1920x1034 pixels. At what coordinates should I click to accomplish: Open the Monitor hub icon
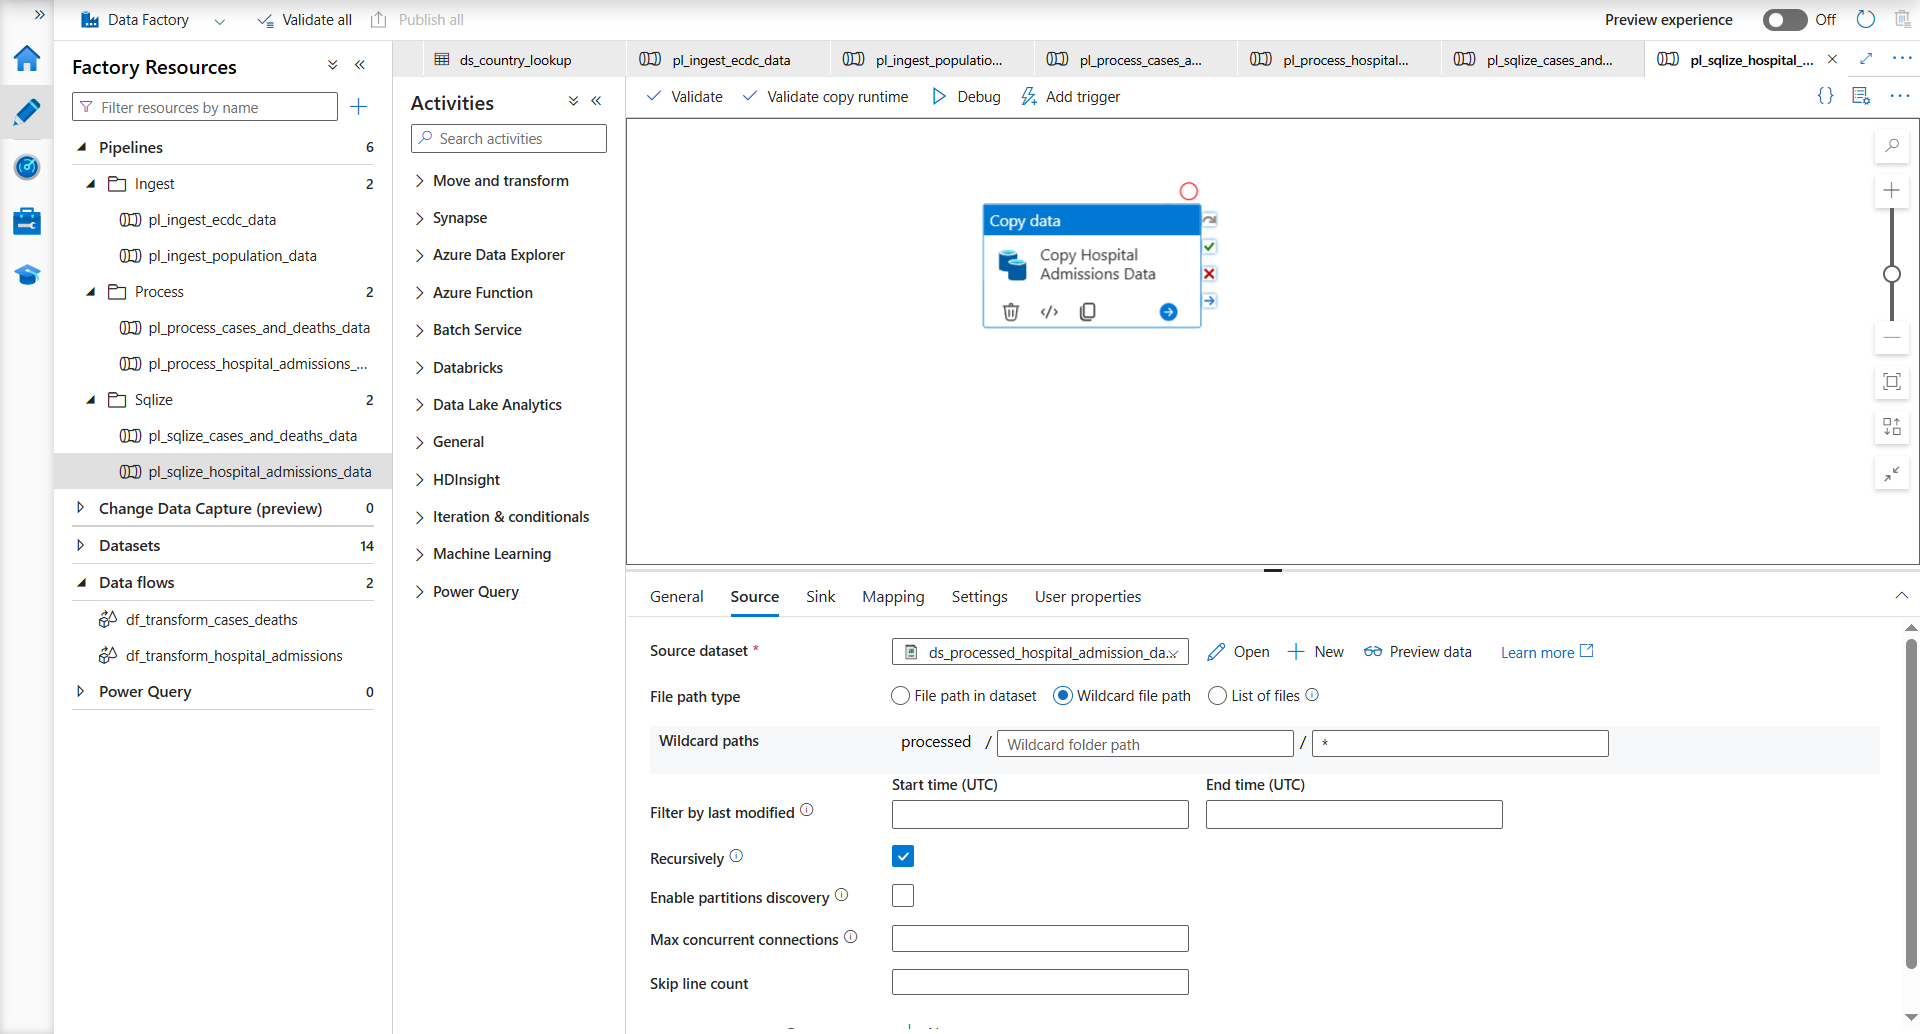pyautogui.click(x=27, y=167)
